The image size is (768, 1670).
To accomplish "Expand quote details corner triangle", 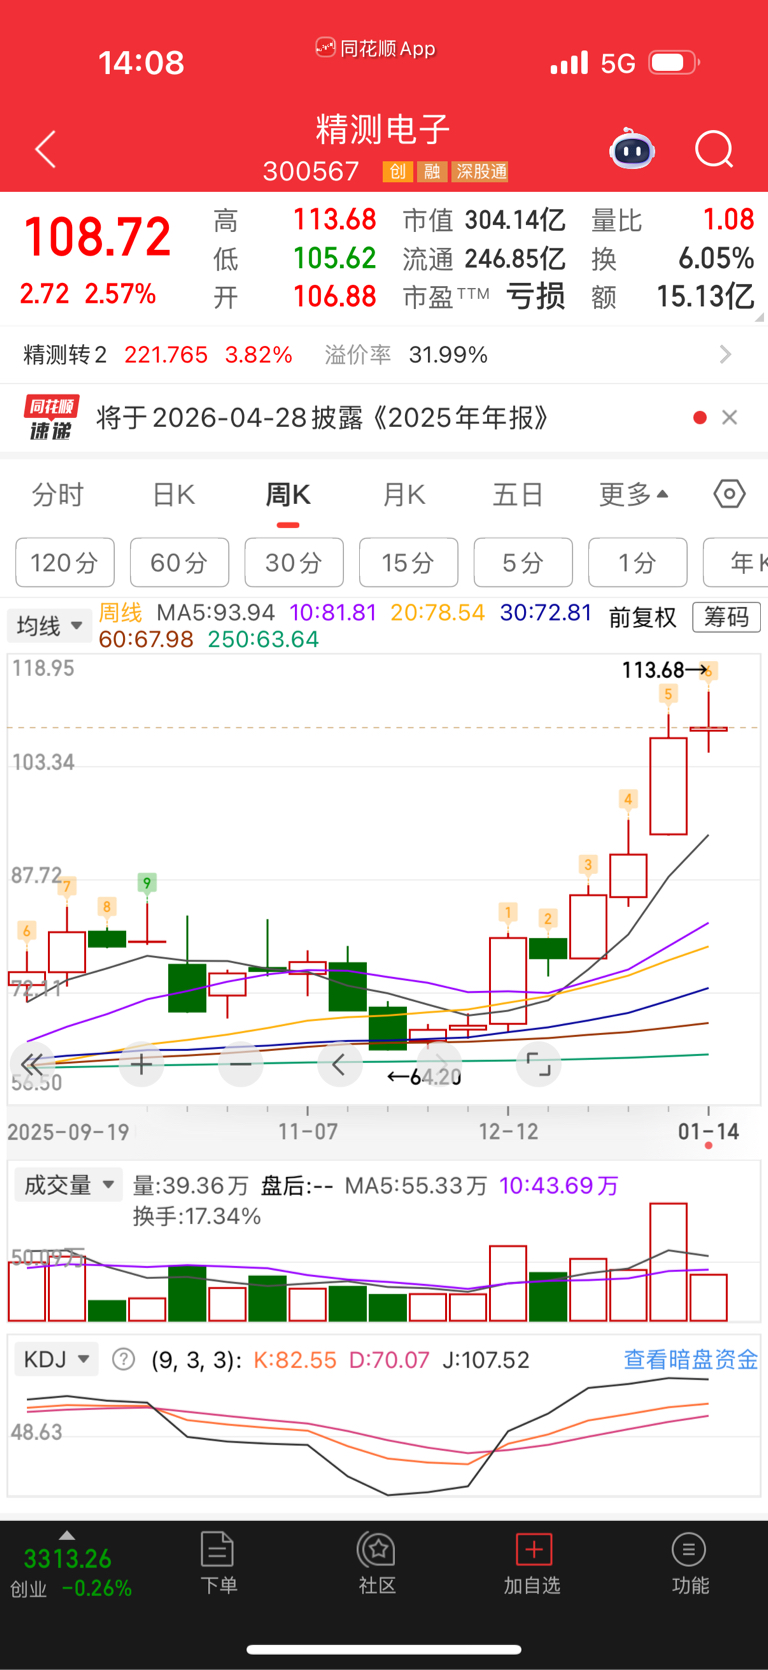I will (760, 317).
